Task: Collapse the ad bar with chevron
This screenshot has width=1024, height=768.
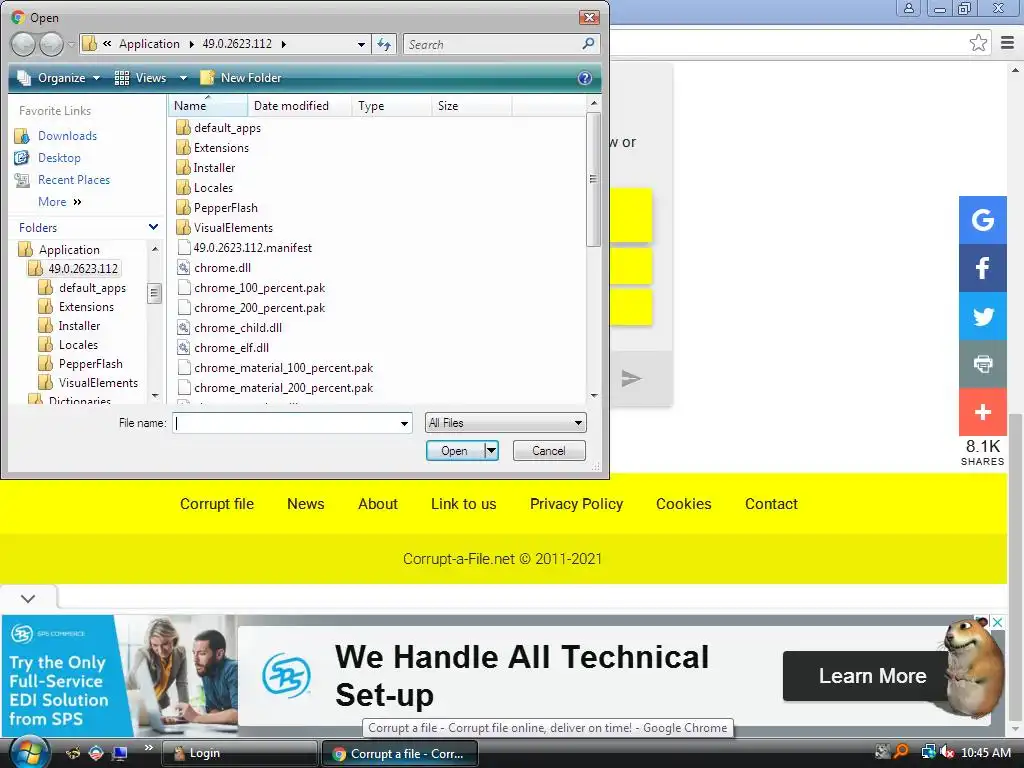Action: 27,598
